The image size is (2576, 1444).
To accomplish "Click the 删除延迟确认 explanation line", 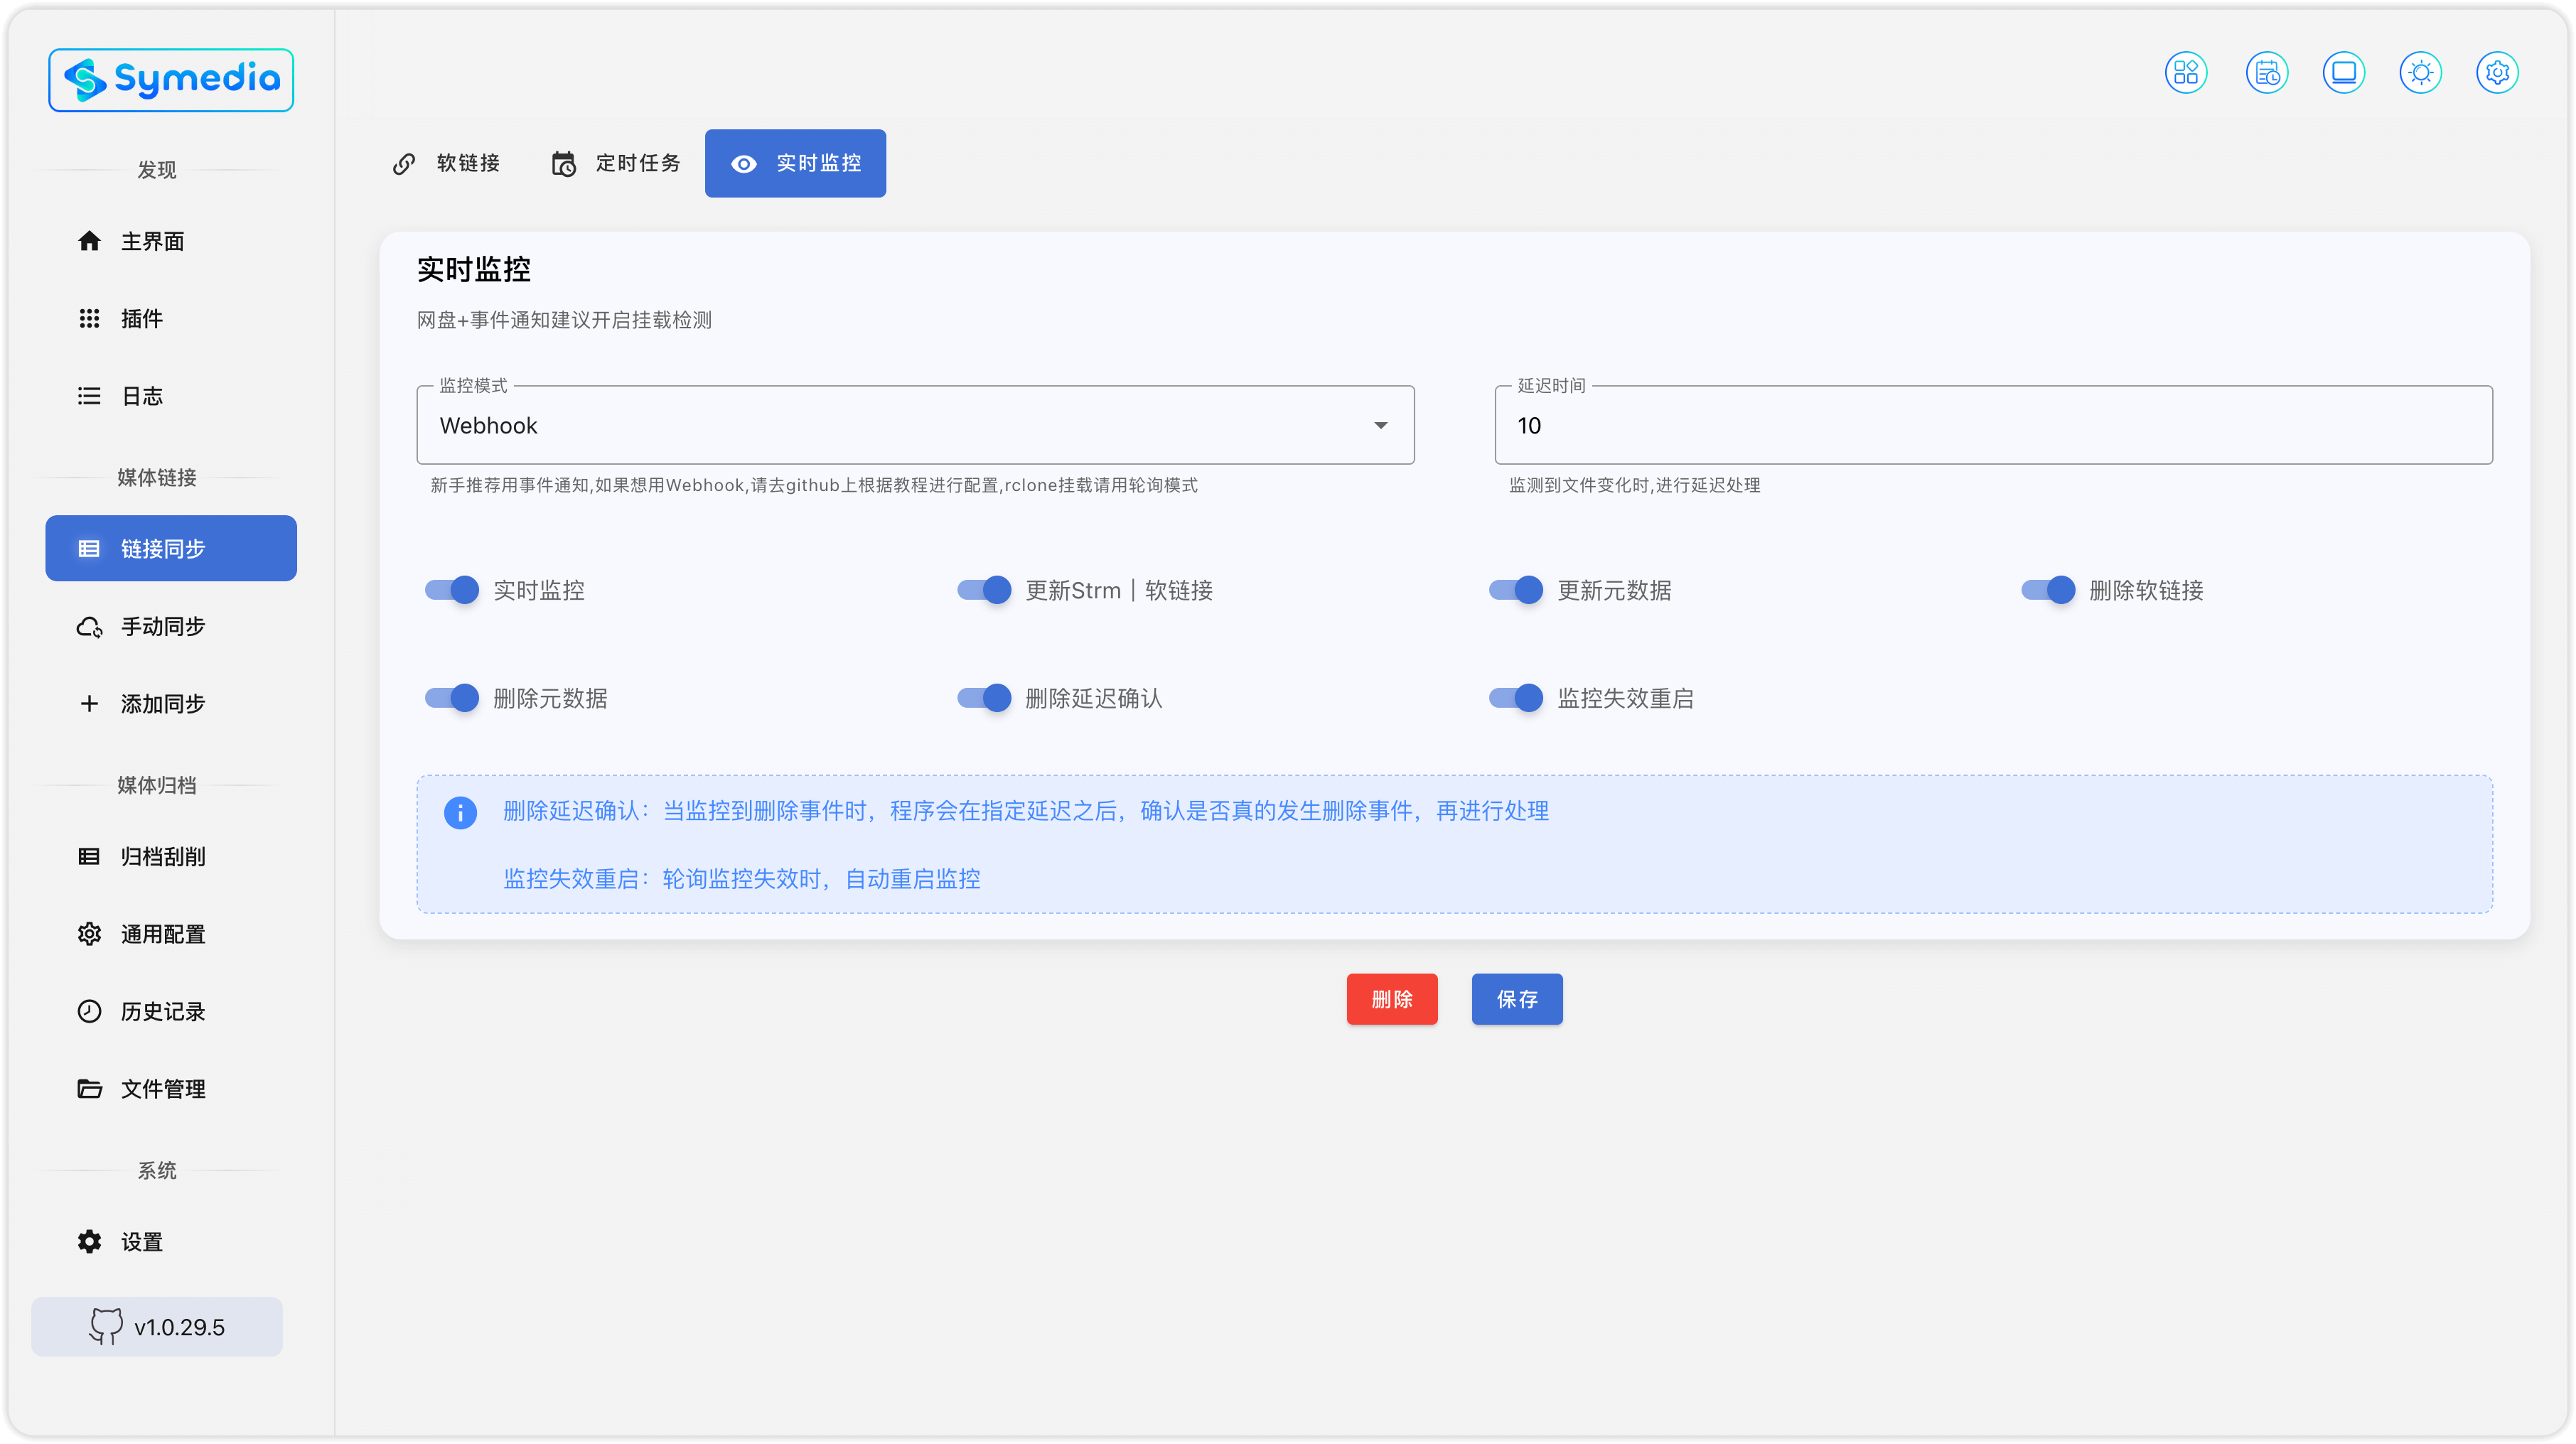I will (x=1026, y=811).
